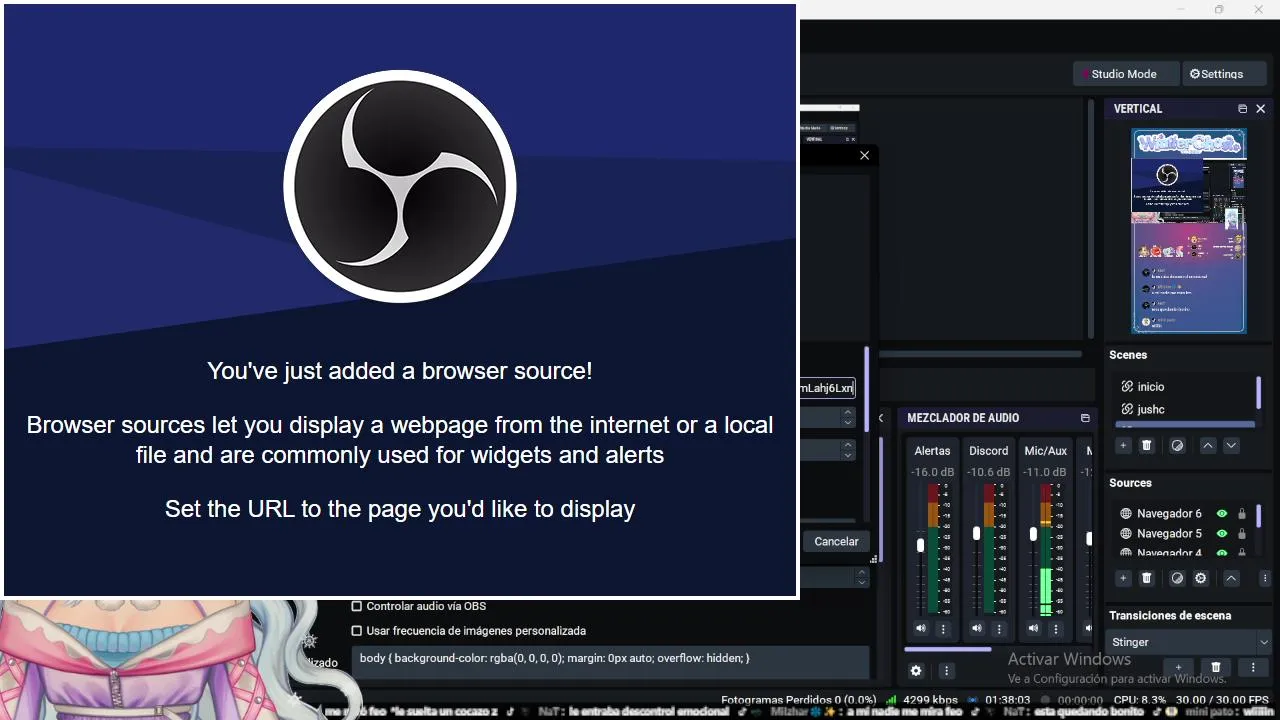Toggle the lock on Navegador 6

(x=1242, y=513)
